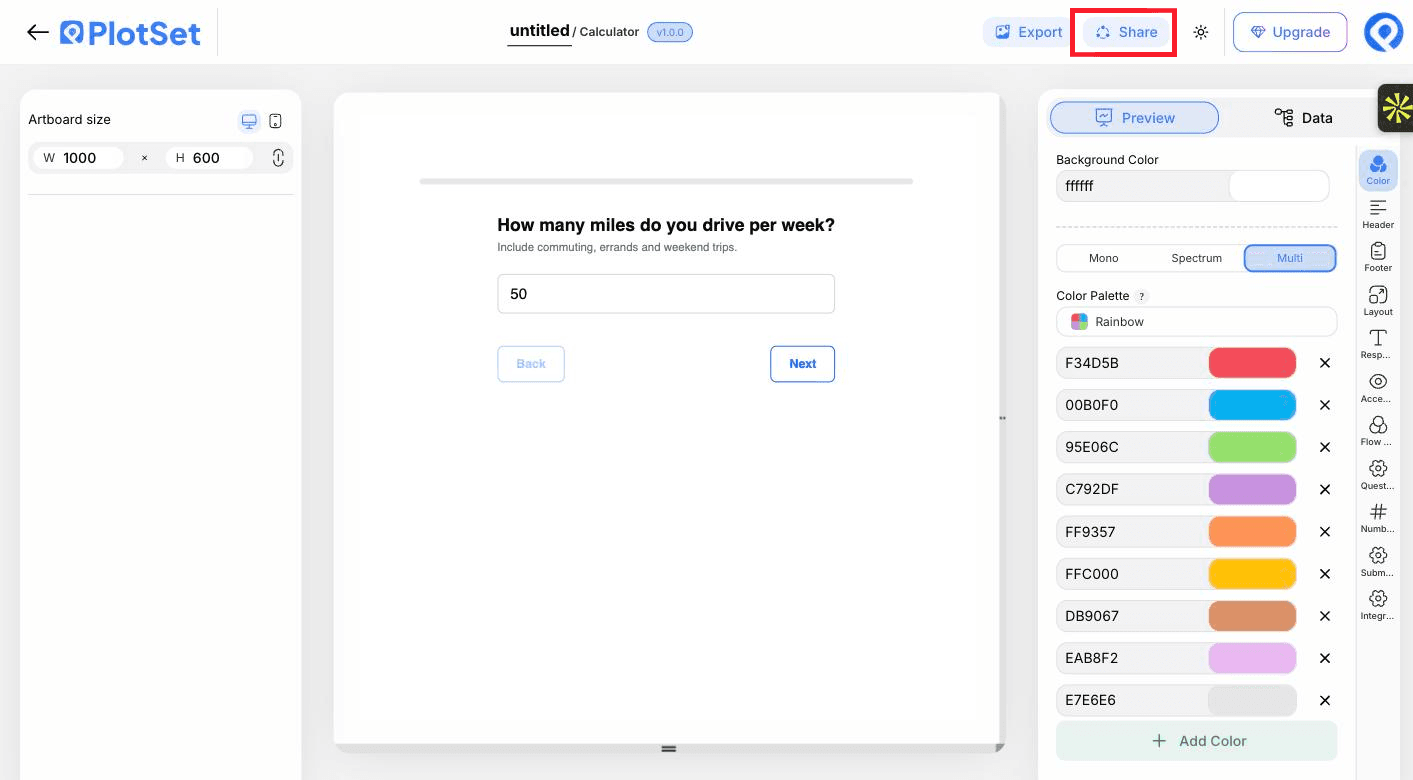The width and height of the screenshot is (1413, 780).
Task: Open the Footer settings icon
Action: [1378, 257]
